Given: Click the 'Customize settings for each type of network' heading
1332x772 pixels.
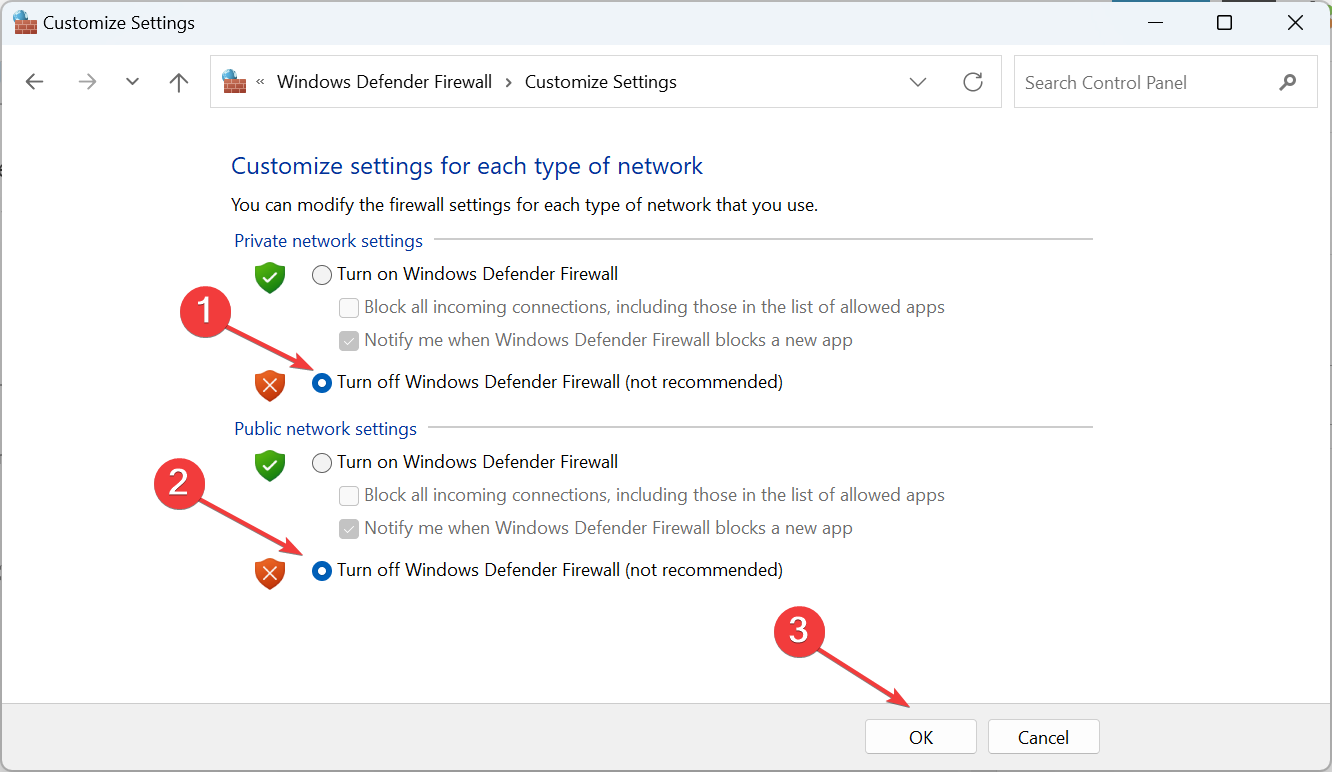Looking at the screenshot, I should tap(467, 166).
